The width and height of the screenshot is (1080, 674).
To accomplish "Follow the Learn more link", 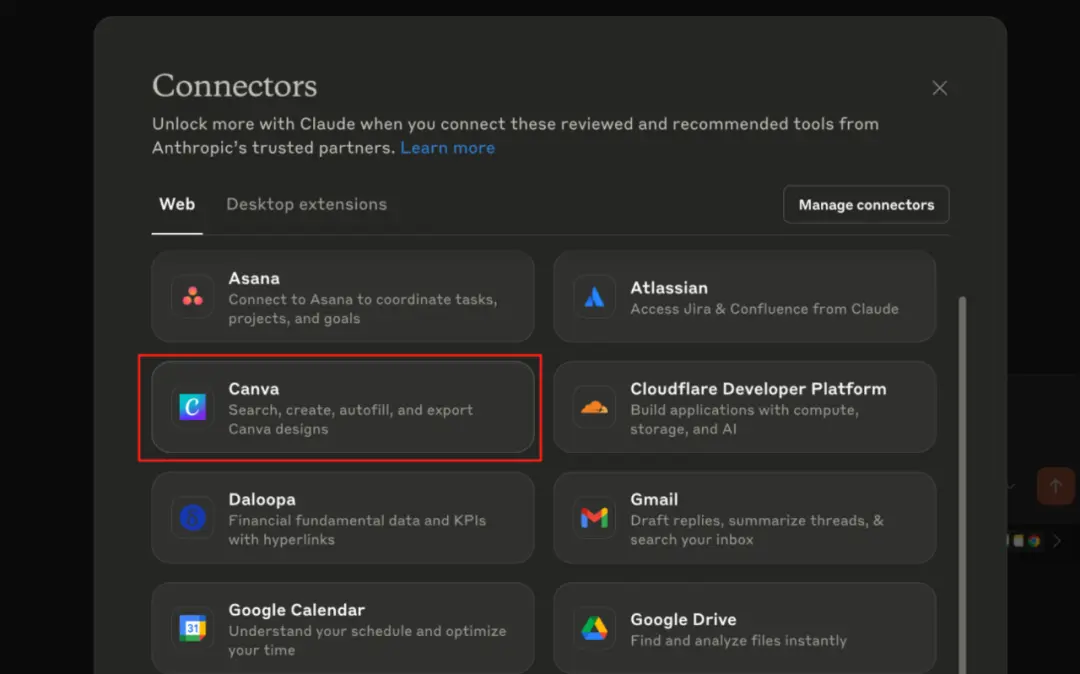I will coord(448,148).
